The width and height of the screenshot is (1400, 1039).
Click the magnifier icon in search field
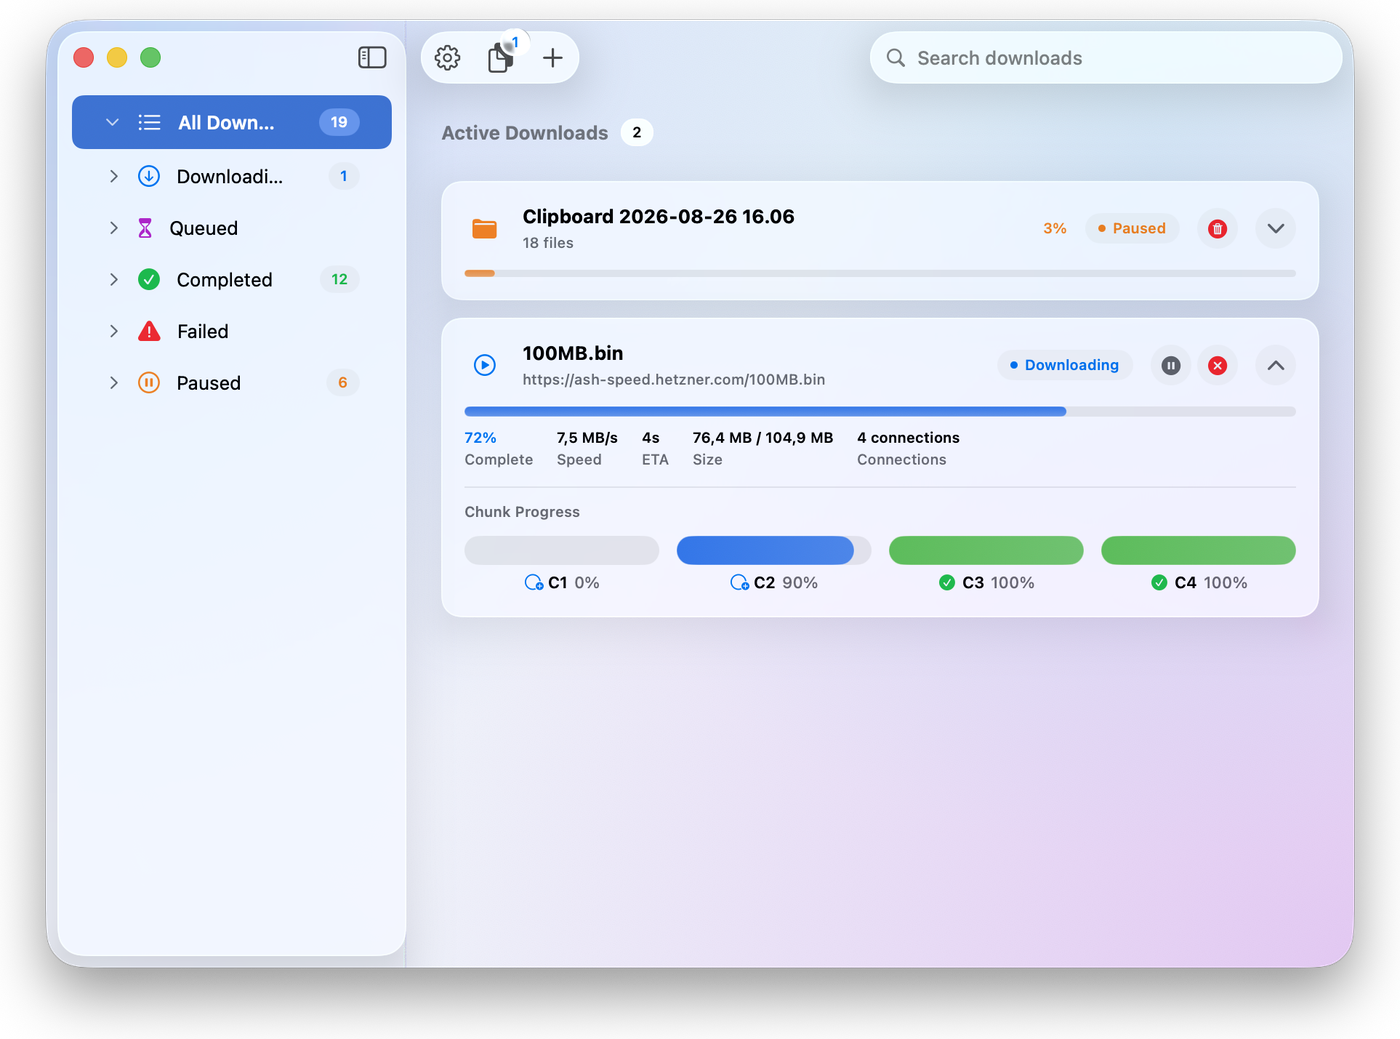[x=896, y=58]
